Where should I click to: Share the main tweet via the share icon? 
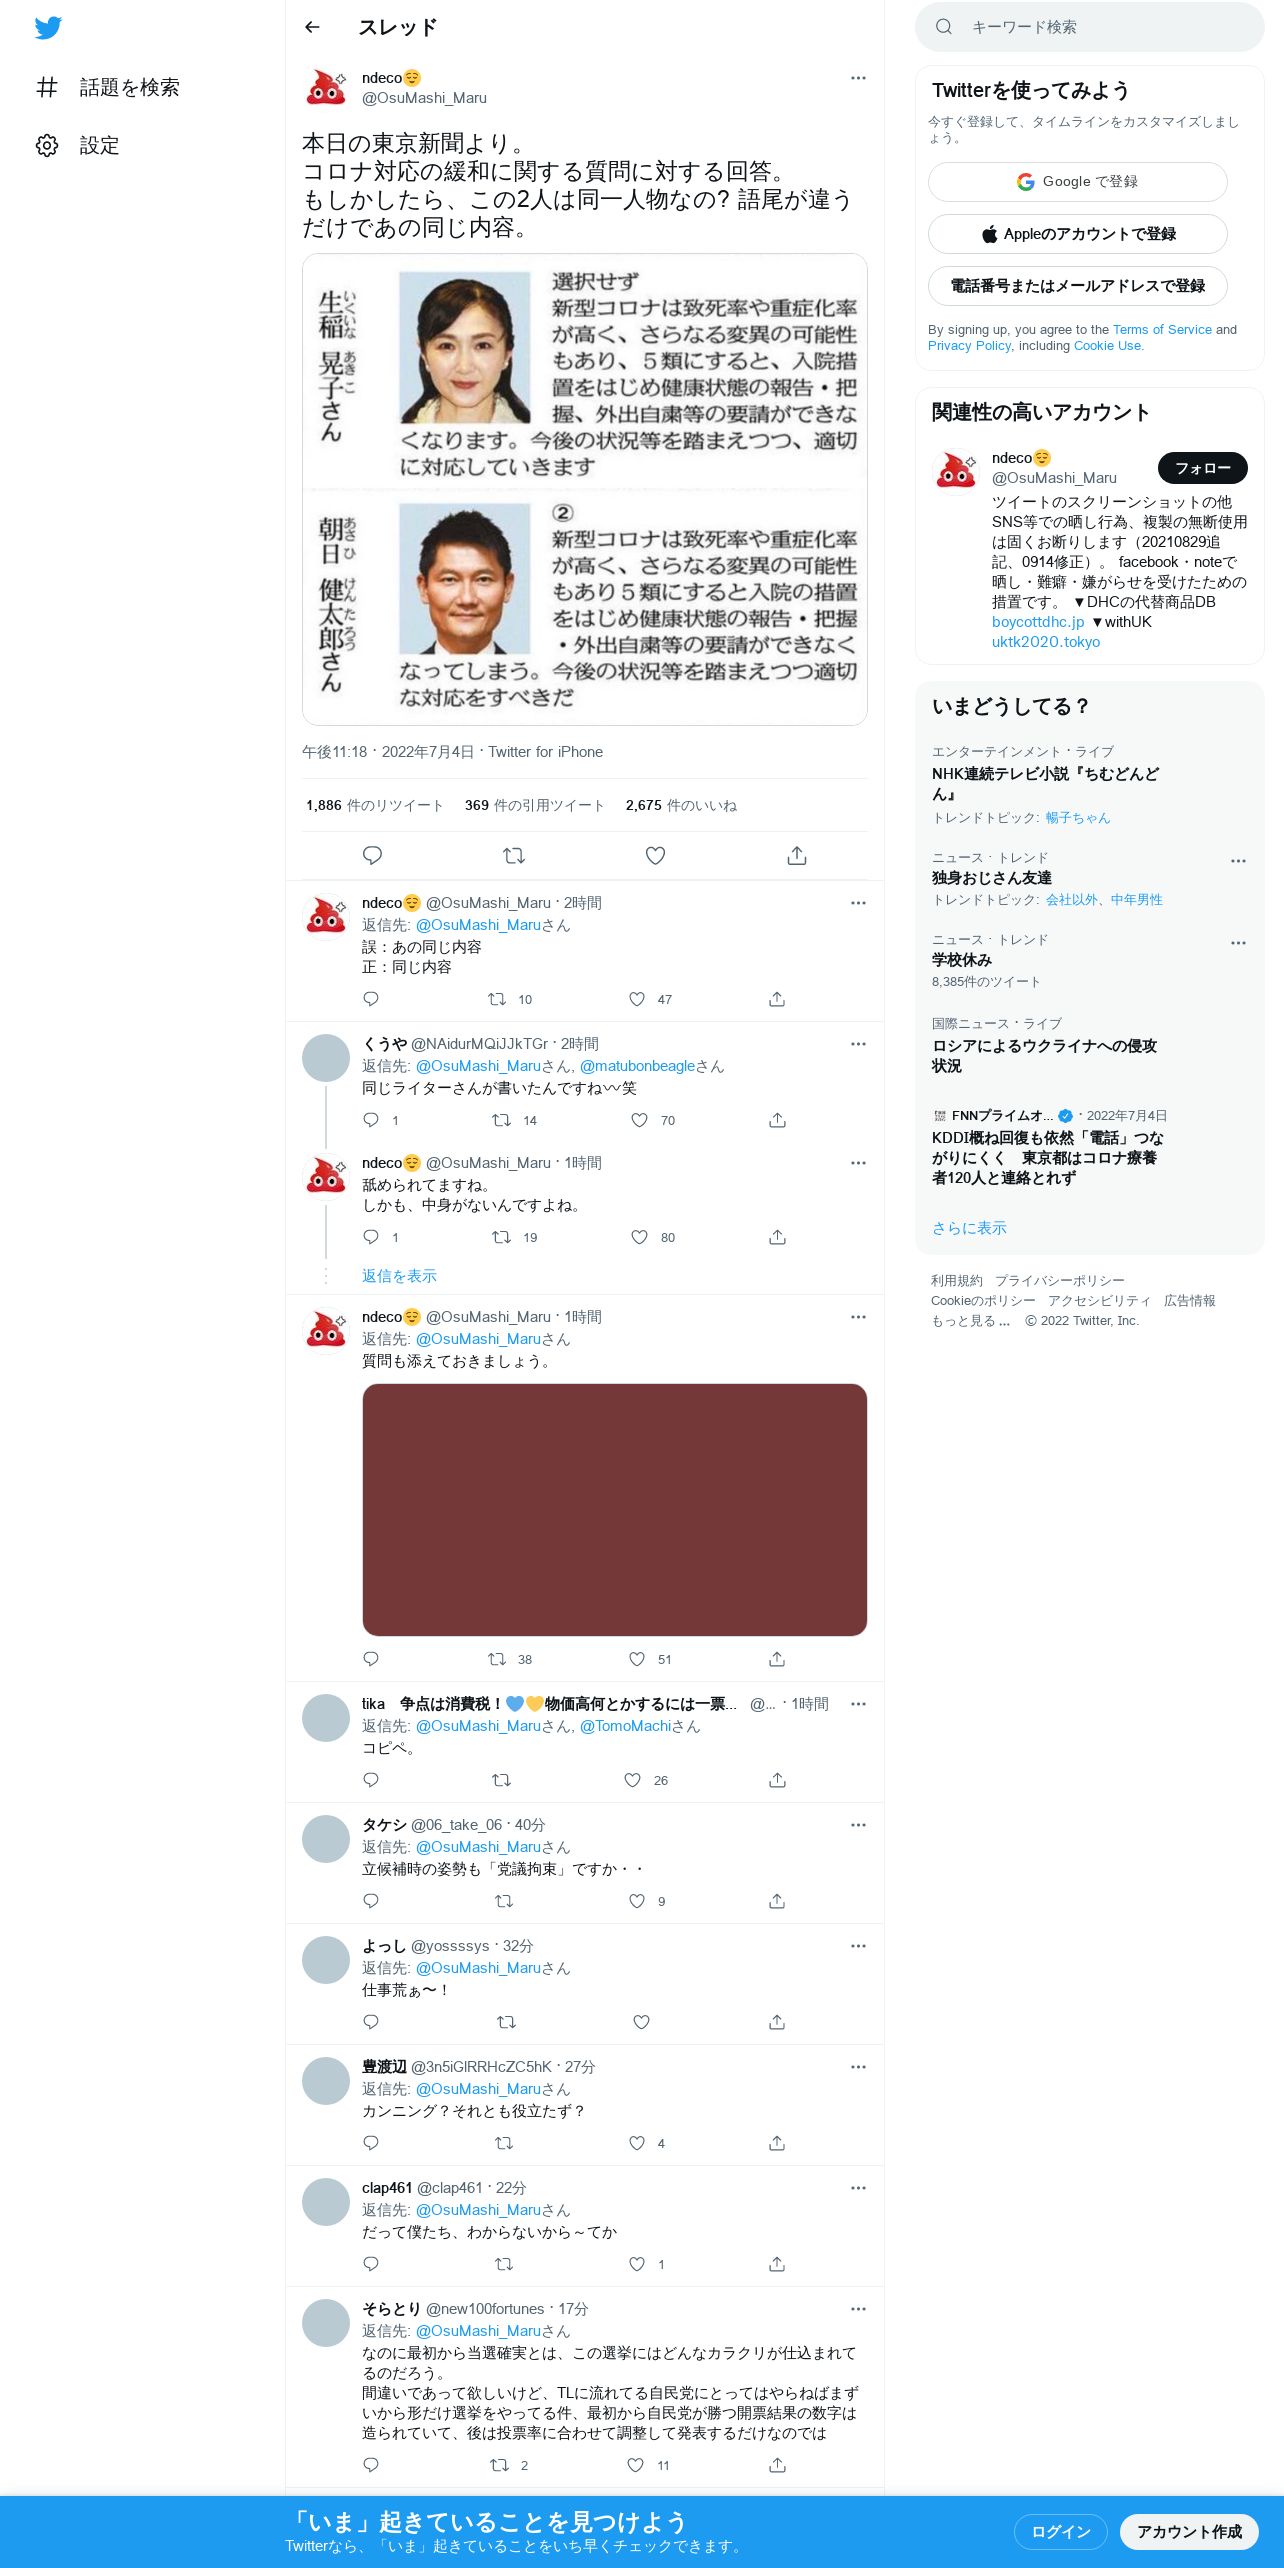(797, 856)
